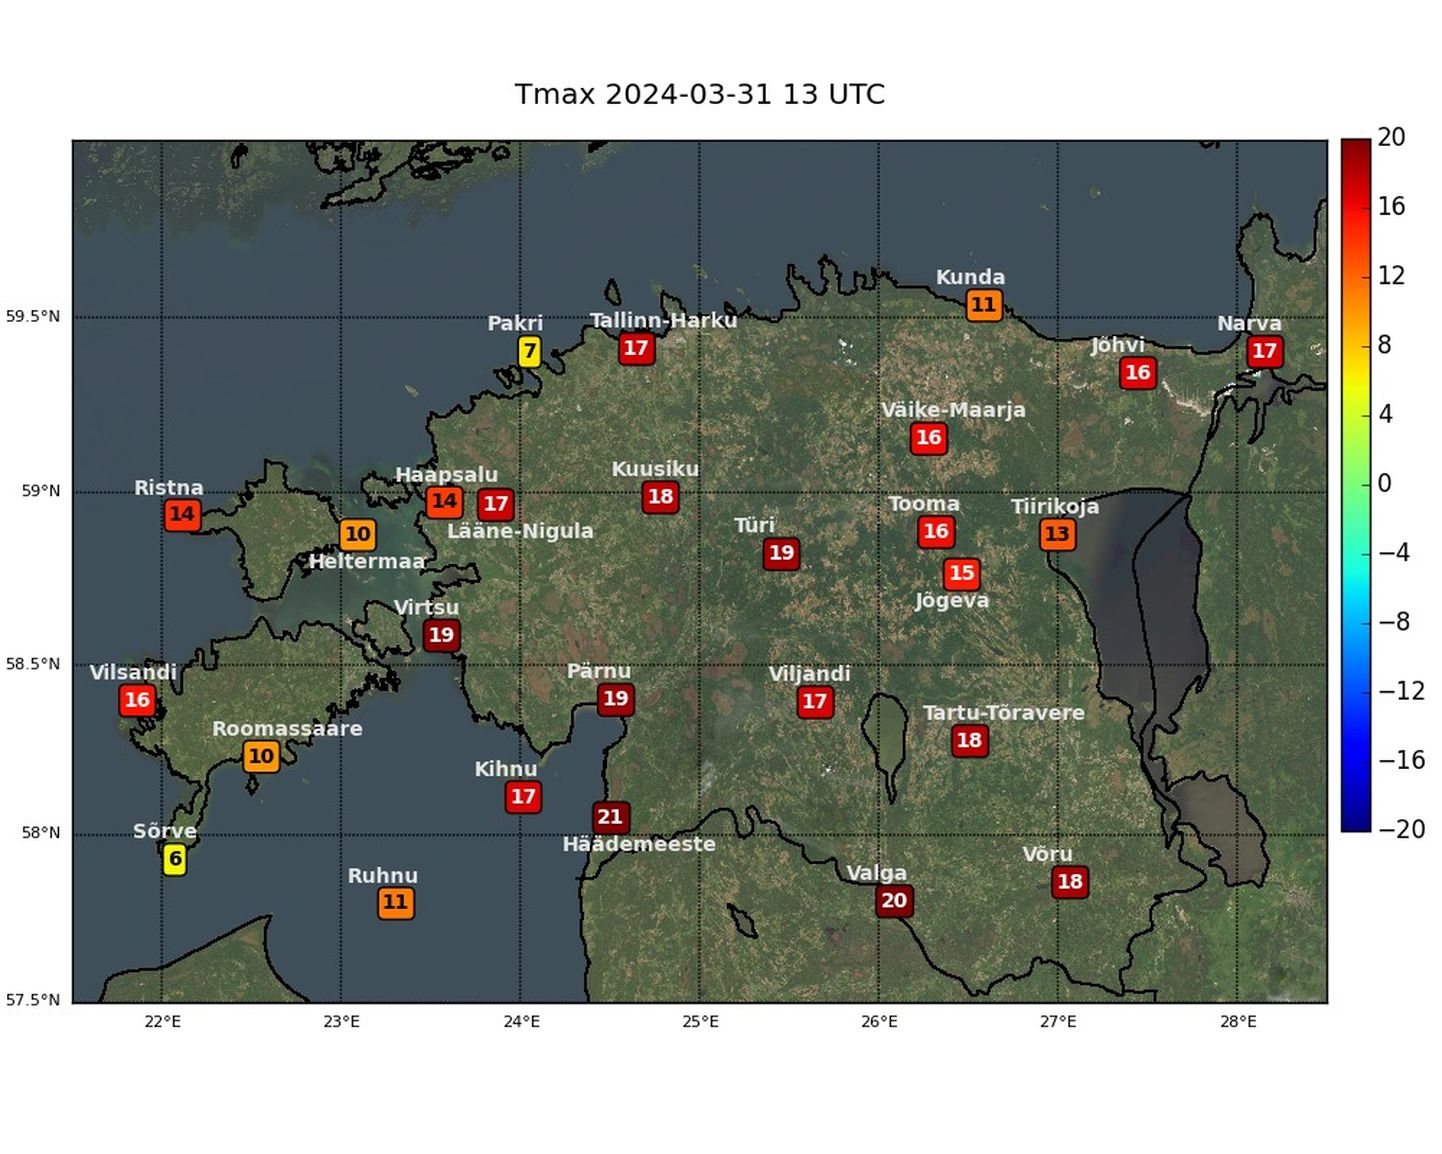Click the Võru marker showing 18

click(x=1070, y=882)
